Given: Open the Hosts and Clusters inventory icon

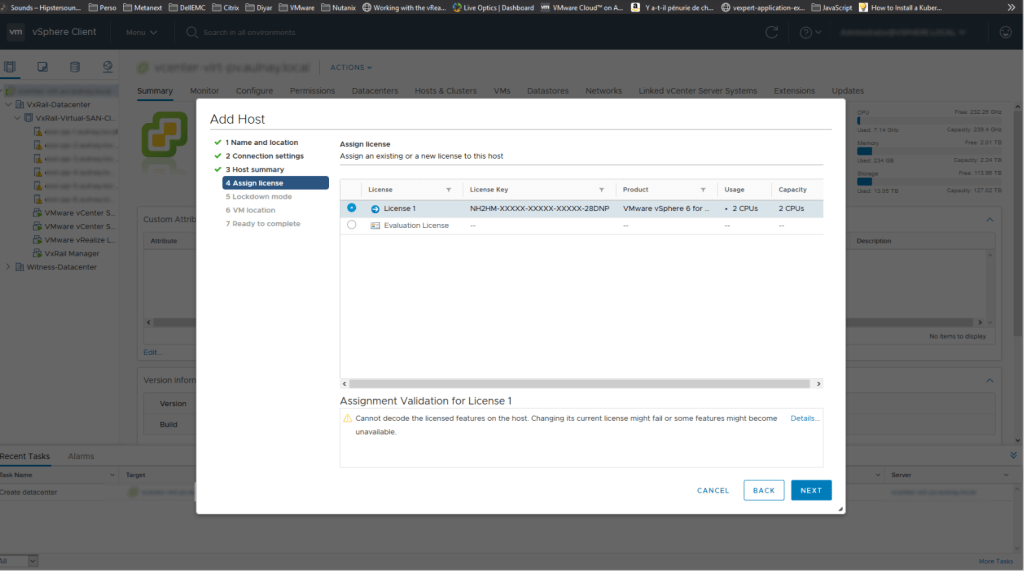Looking at the screenshot, I should click(11, 67).
